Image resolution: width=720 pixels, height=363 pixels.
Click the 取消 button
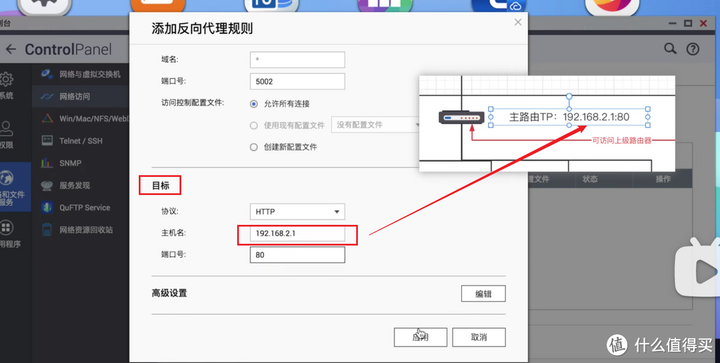479,337
